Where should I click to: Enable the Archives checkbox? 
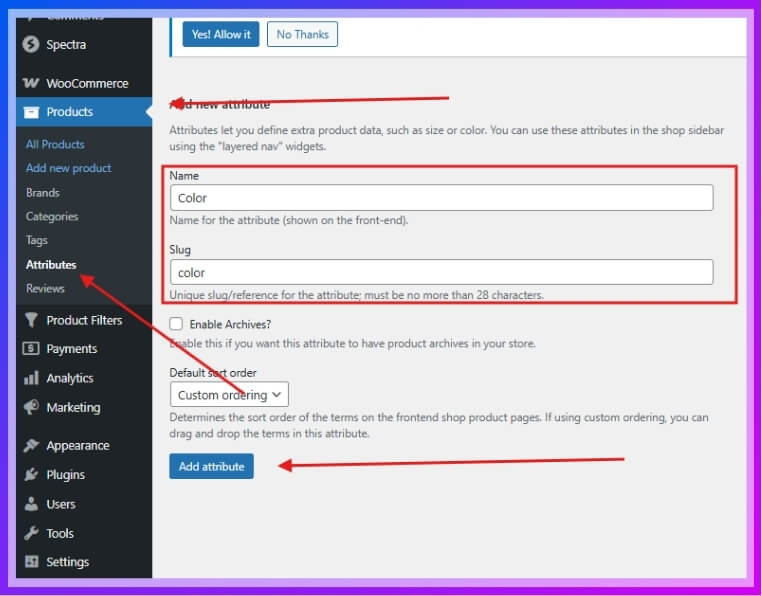pyautogui.click(x=177, y=324)
